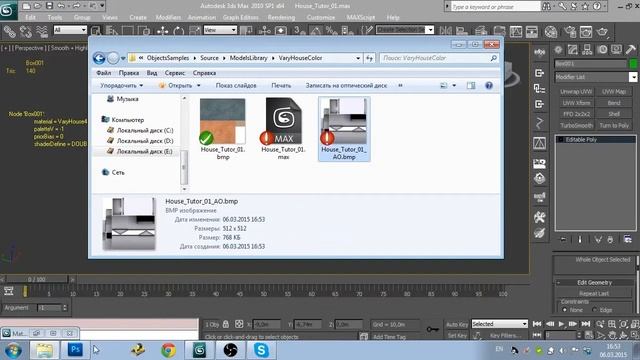640x360 pixels.
Task: Open the selection filter All dropdown
Action: [70, 30]
